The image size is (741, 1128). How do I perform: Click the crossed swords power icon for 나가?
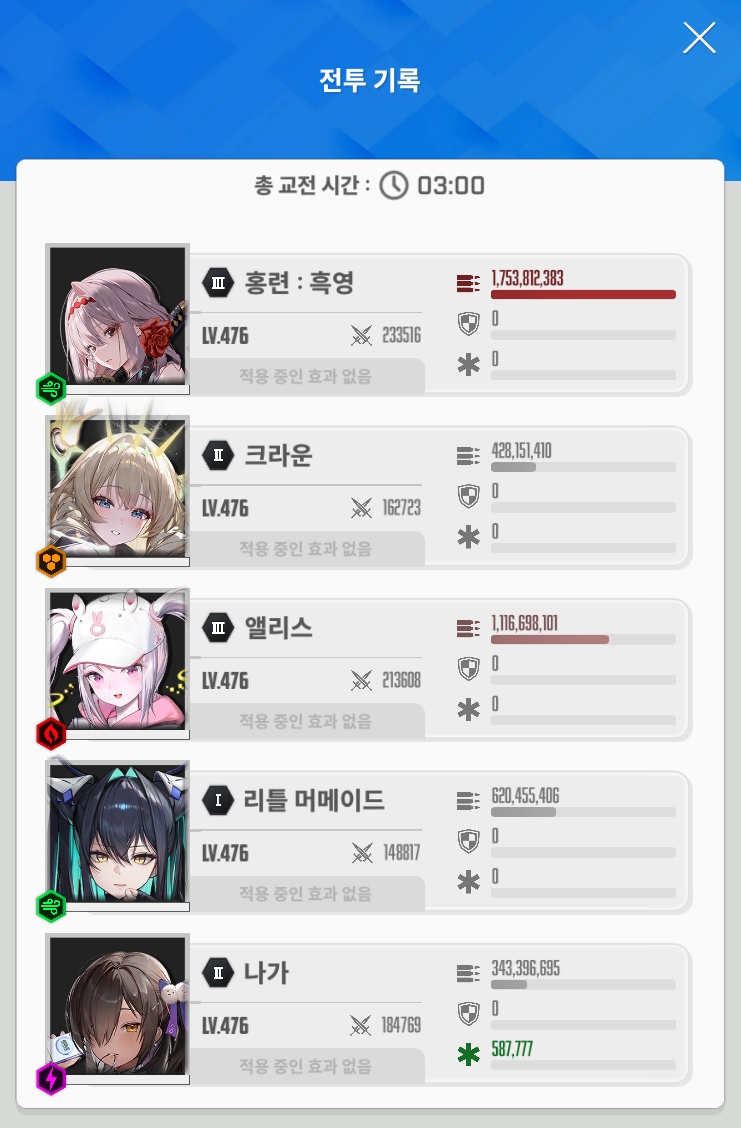360,1025
